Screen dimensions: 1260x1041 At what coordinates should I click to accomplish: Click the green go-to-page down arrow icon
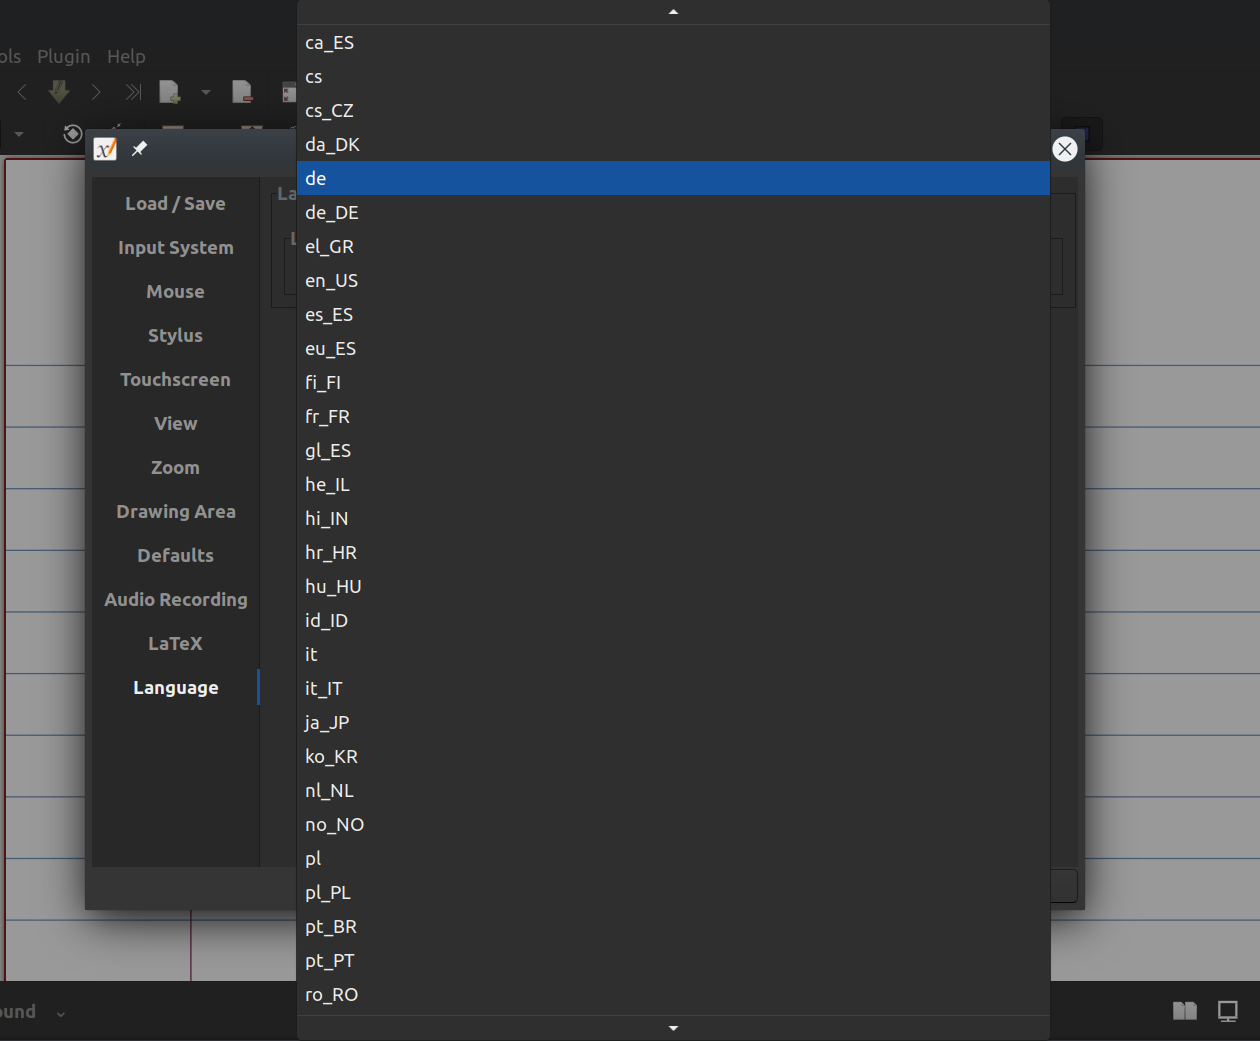click(59, 91)
